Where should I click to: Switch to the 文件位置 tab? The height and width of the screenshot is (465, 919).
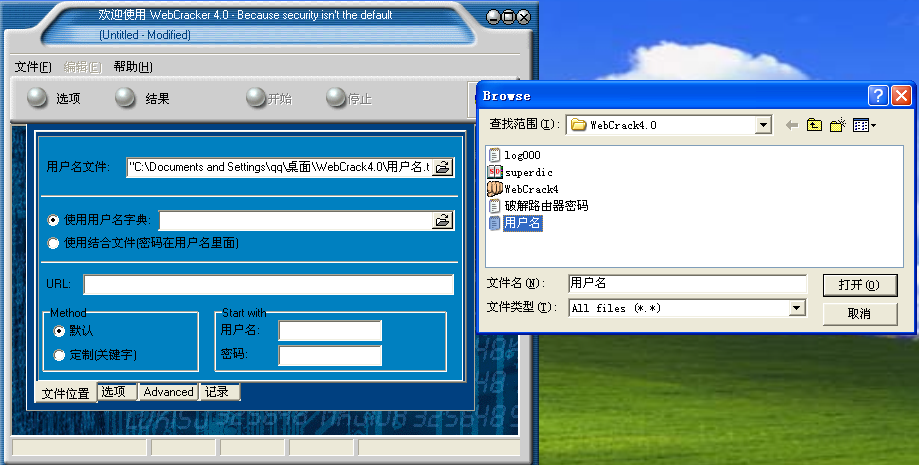(66, 393)
